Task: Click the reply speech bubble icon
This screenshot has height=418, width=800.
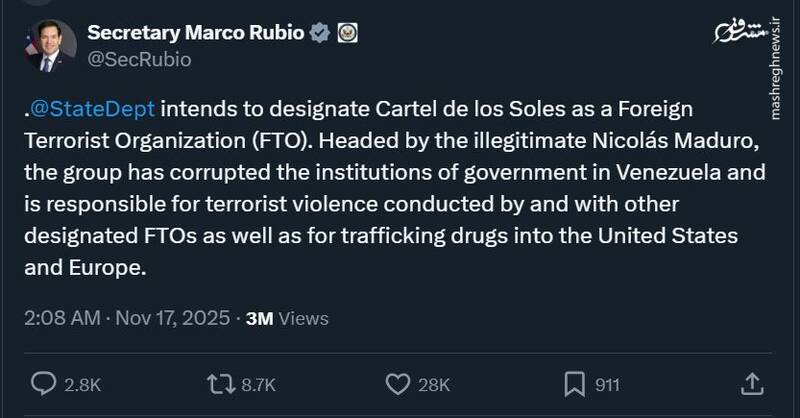Action: click(44, 383)
